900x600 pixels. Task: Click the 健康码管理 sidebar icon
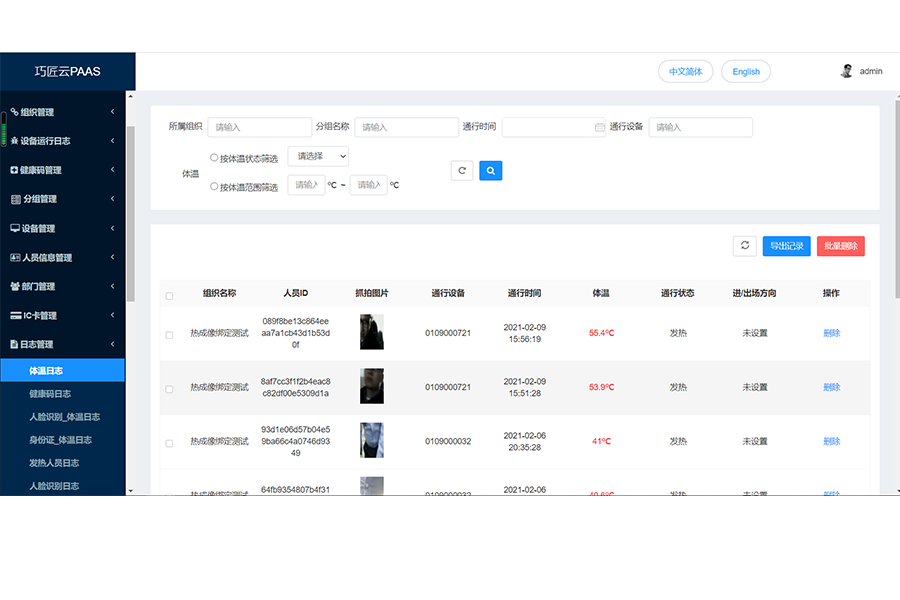point(14,170)
